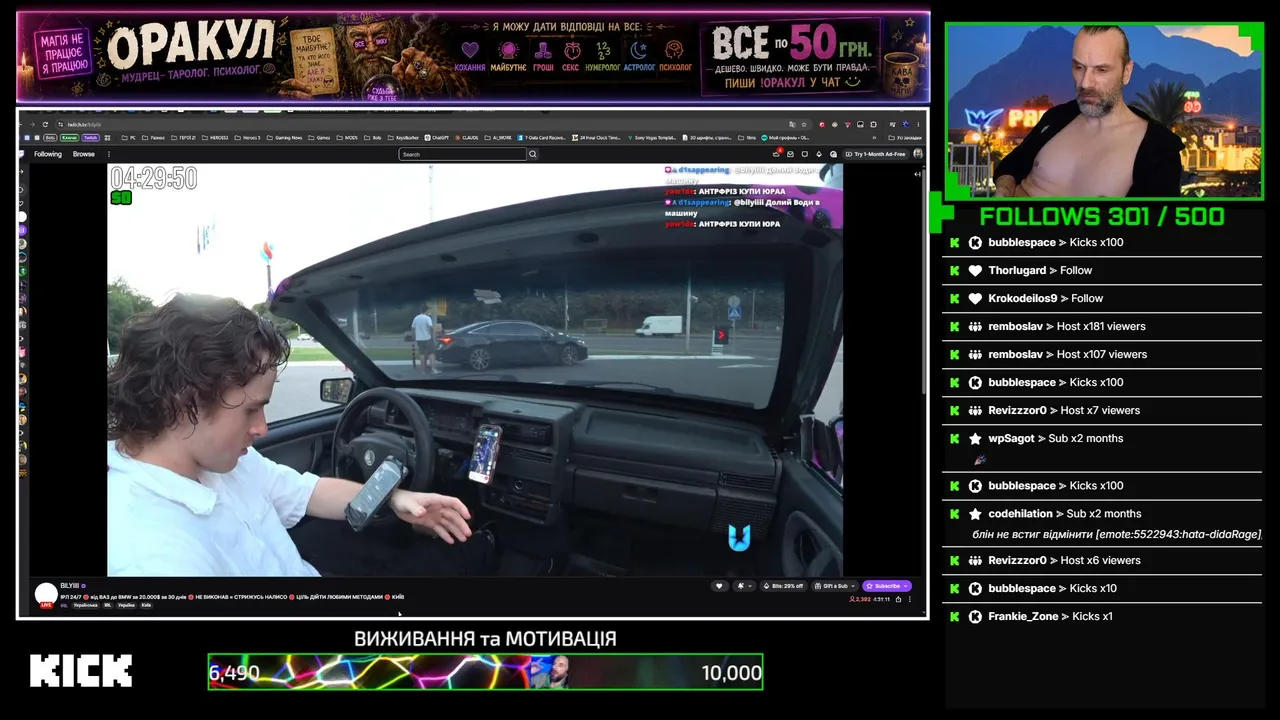This screenshot has height=720, width=1280.
Task: Click the Frankie_Zone Kicks x1 row
Action: coord(1102,616)
